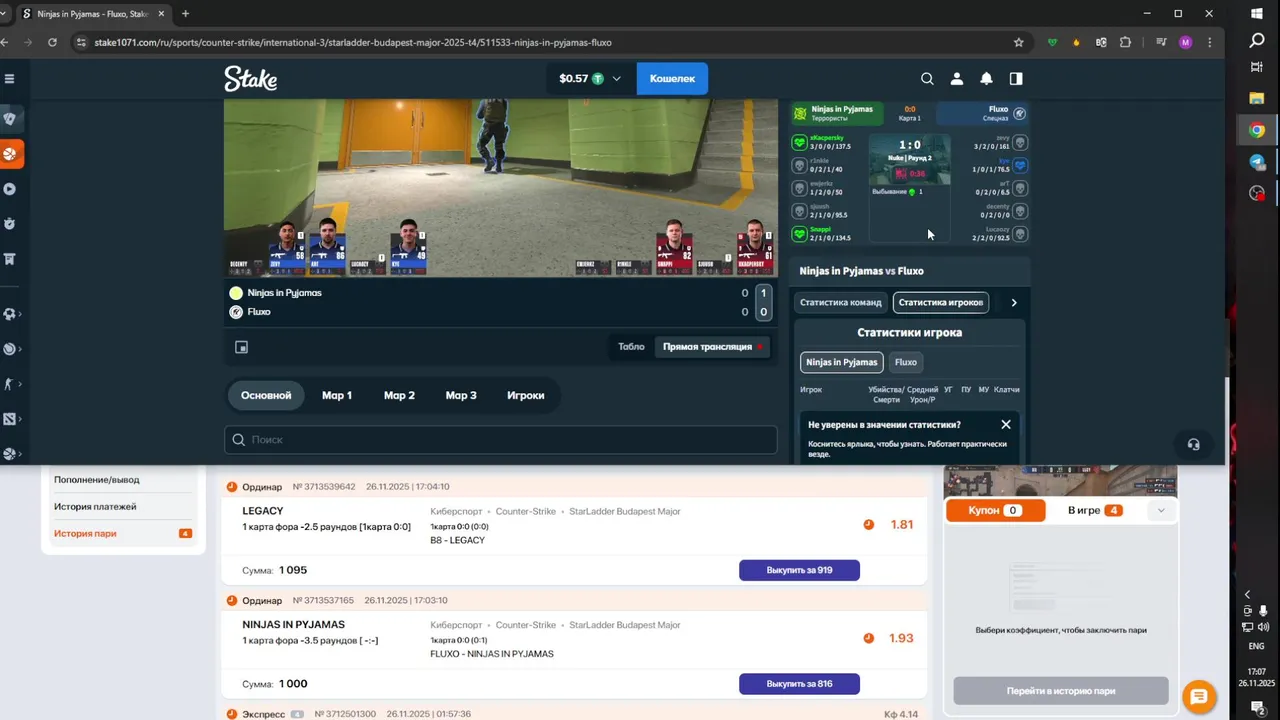
Task: Show Ninjas in Pyjamas player statistics
Action: point(842,362)
